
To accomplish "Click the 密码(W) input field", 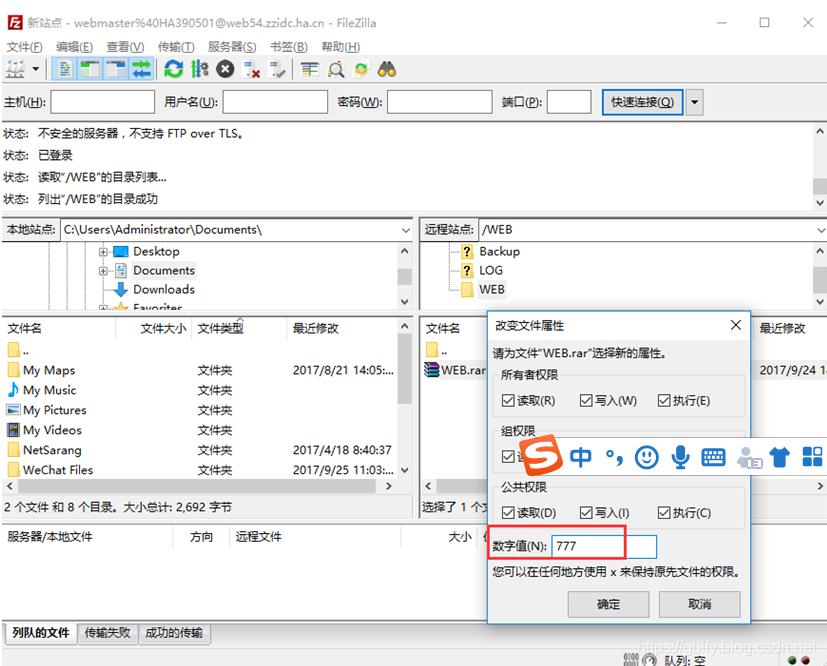I will click(439, 102).
